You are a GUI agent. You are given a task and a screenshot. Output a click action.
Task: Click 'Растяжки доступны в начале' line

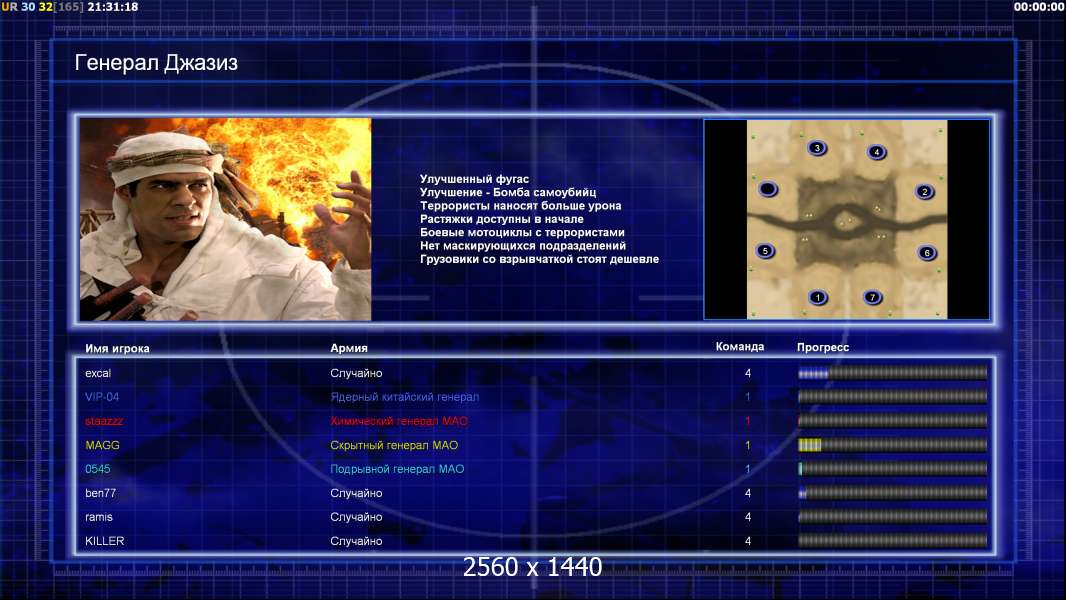pos(501,219)
